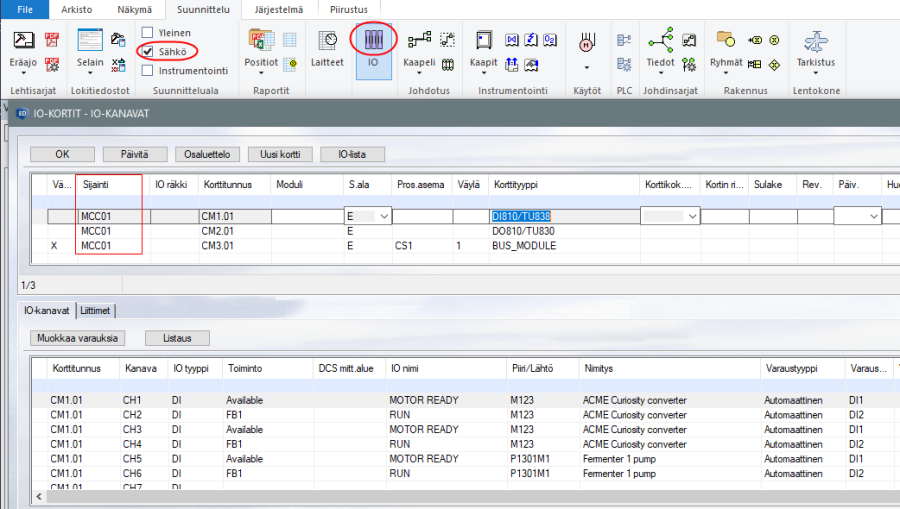Open the Eräajo batch run icon
The image size is (900, 509).
(x=24, y=40)
